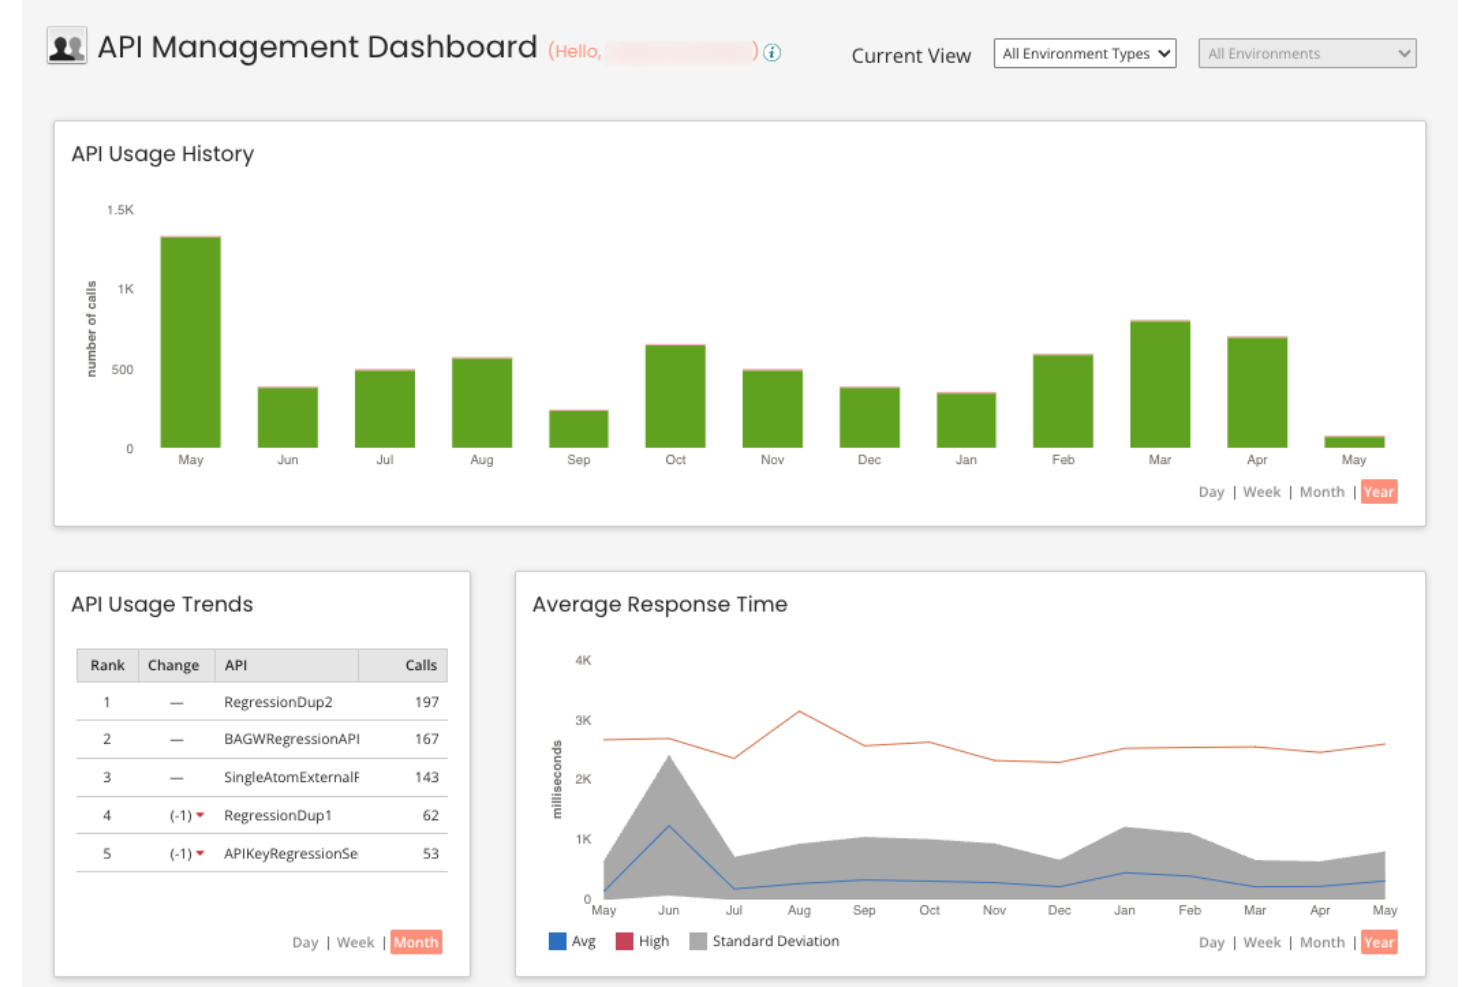Click the red High legend marker

(x=623, y=940)
